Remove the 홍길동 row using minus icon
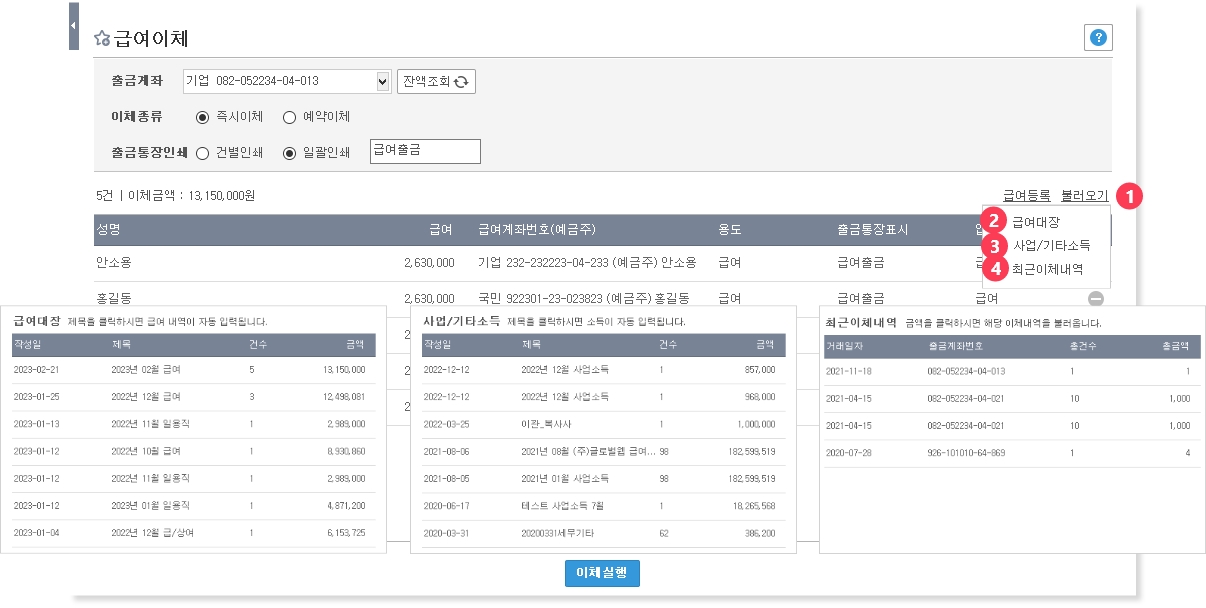Viewport: 1206px width, 608px height. [1096, 298]
